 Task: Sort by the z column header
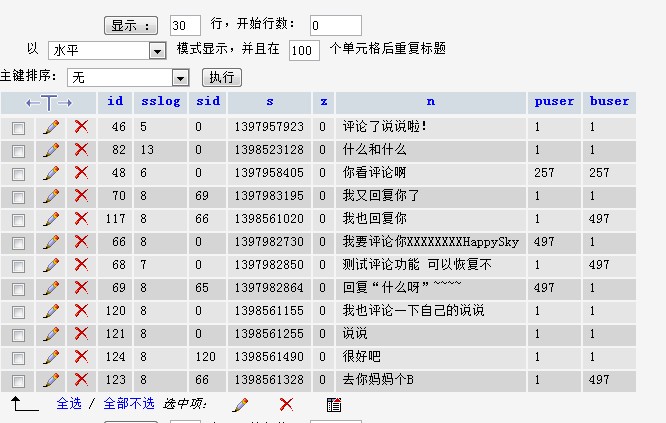coord(324,102)
